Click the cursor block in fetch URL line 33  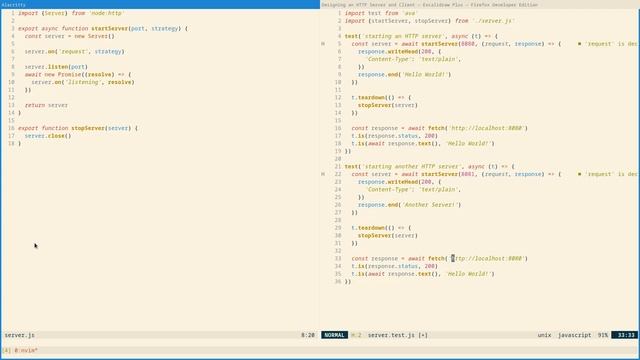click(453, 258)
